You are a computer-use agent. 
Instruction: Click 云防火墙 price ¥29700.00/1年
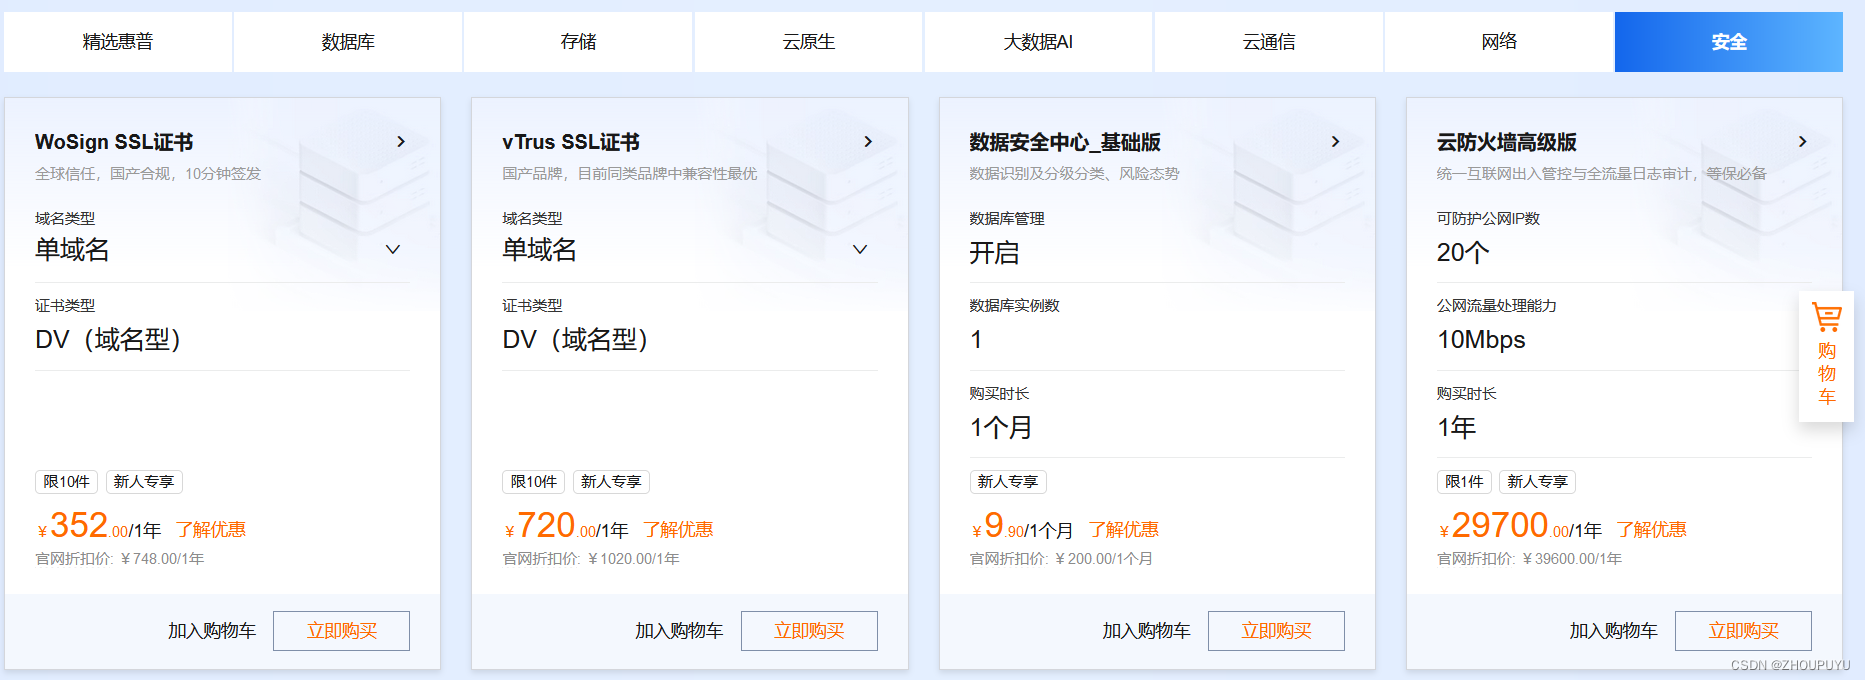click(1520, 526)
